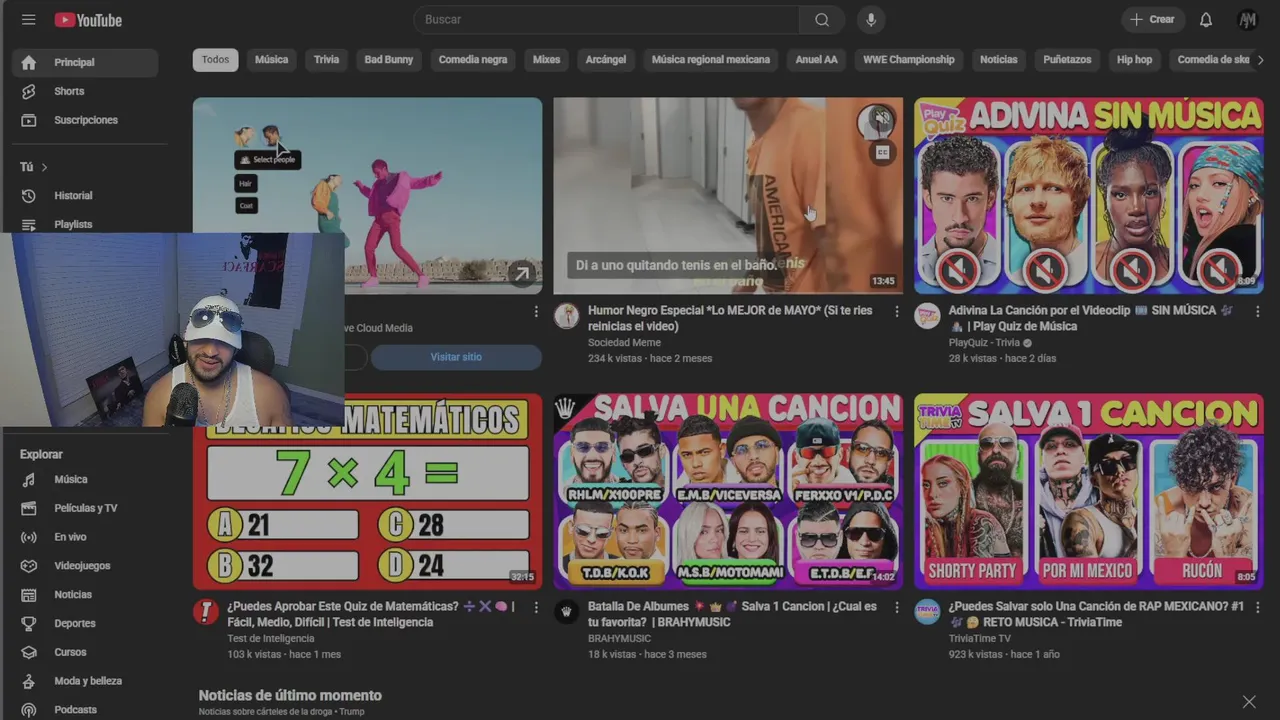Open Suscripciones in sidebar
This screenshot has height=720, width=1280.
(85, 120)
